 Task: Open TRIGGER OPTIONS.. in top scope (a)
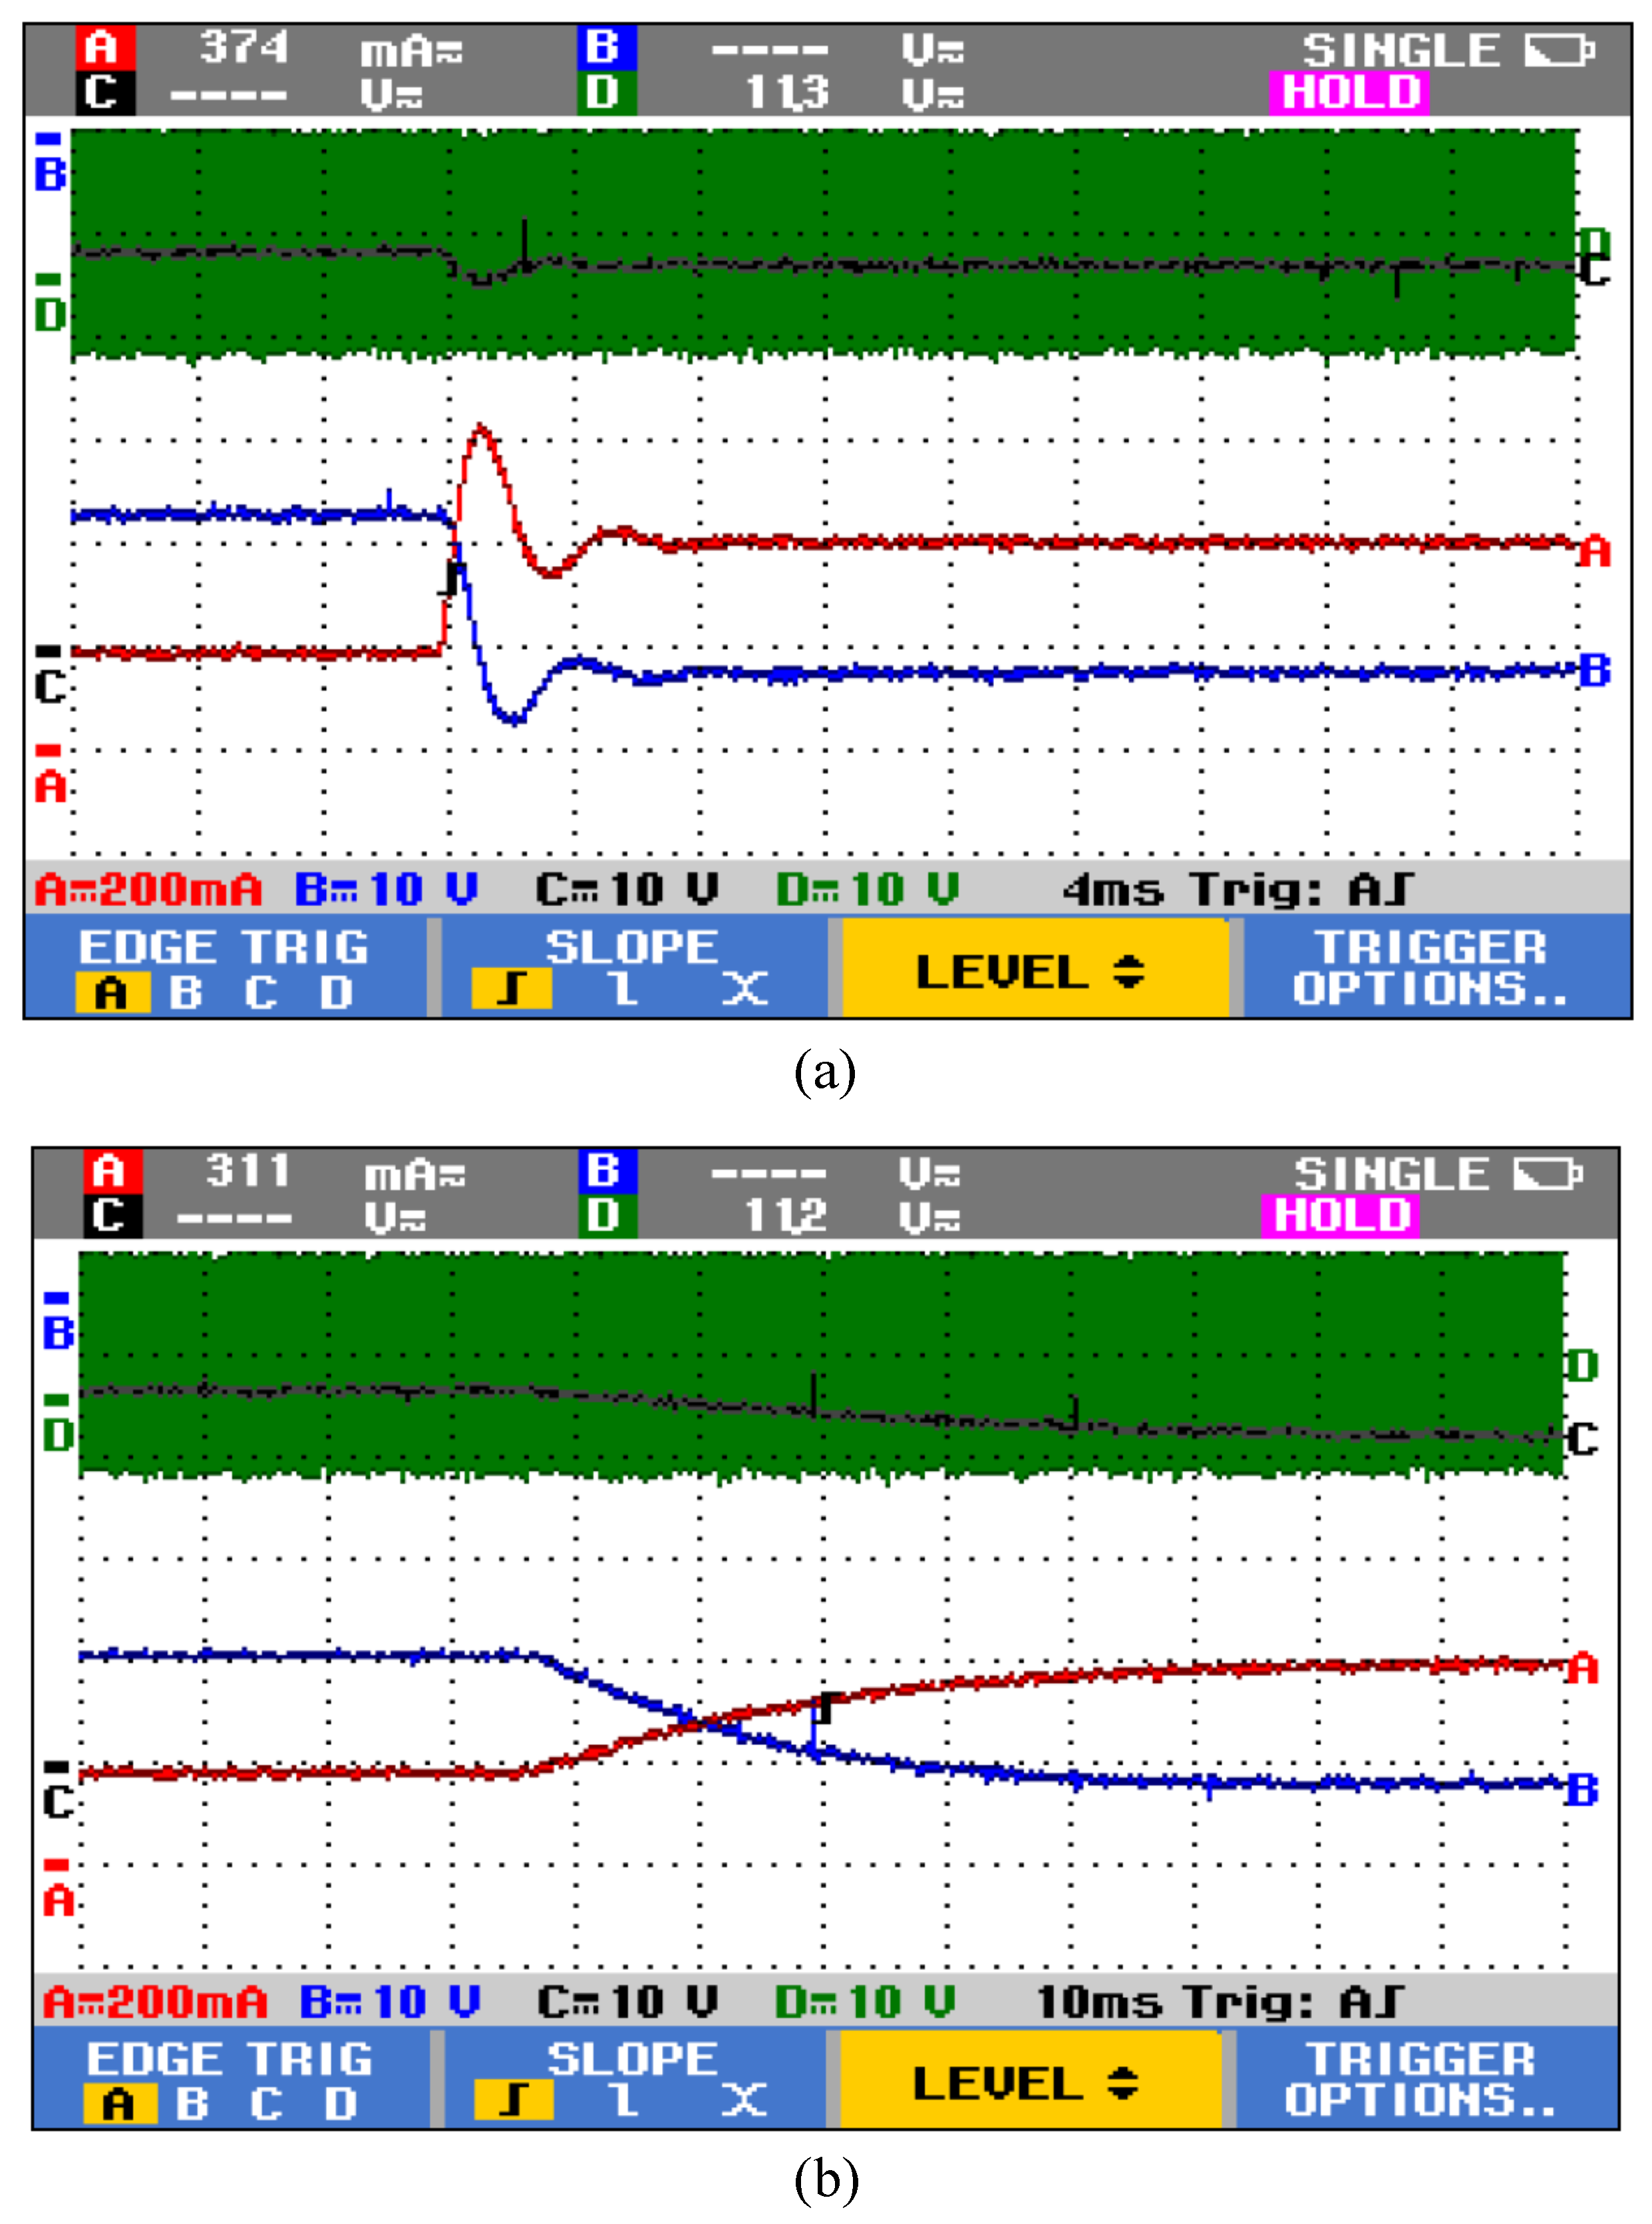click(x=1430, y=967)
